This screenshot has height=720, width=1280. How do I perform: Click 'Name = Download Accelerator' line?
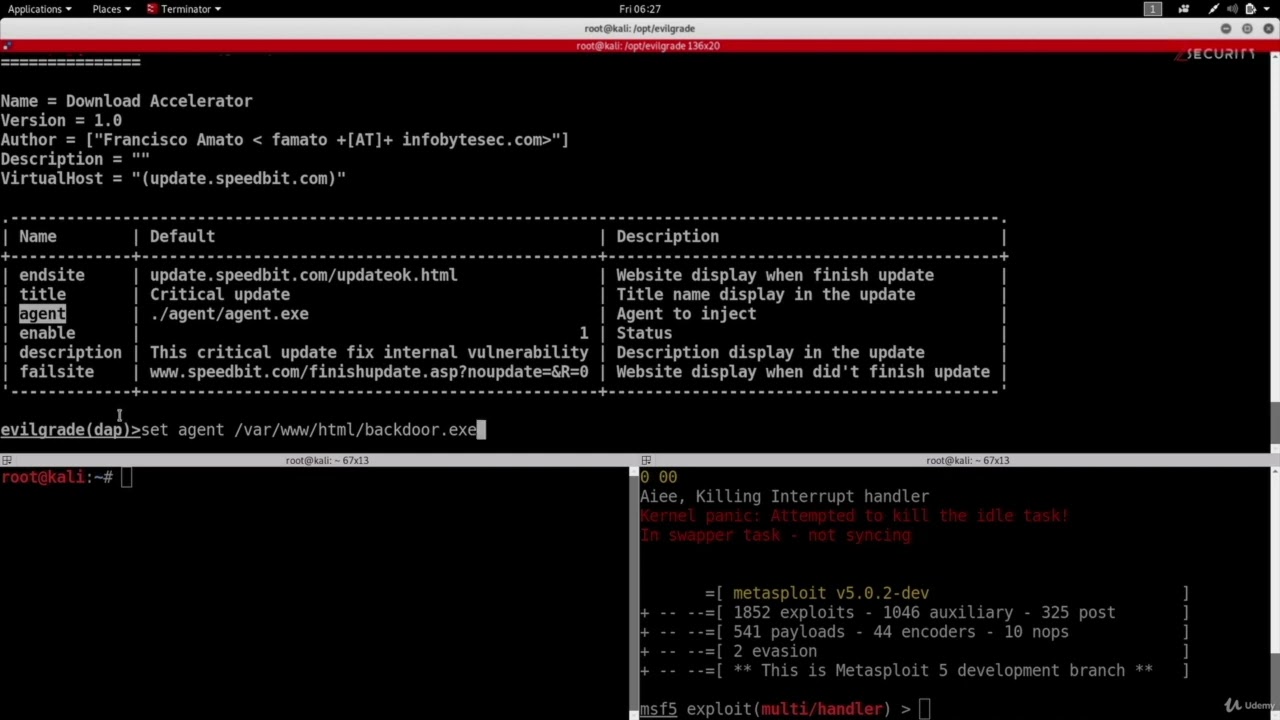[x=126, y=101]
